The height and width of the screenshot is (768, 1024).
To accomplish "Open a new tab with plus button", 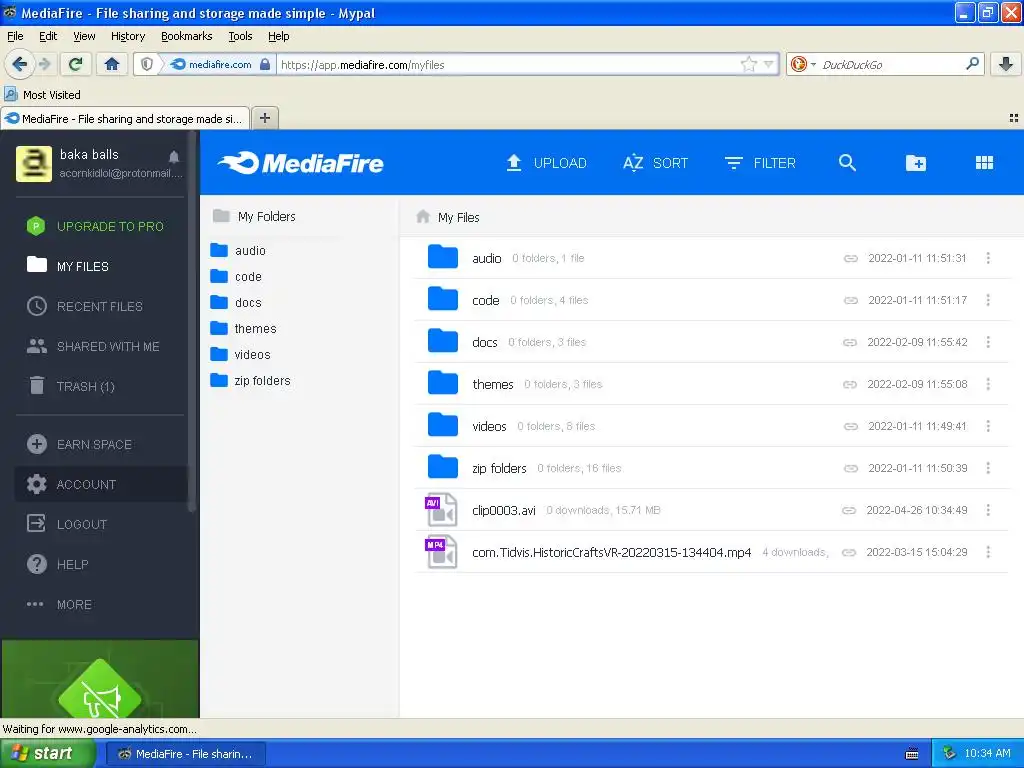I will coord(264,118).
